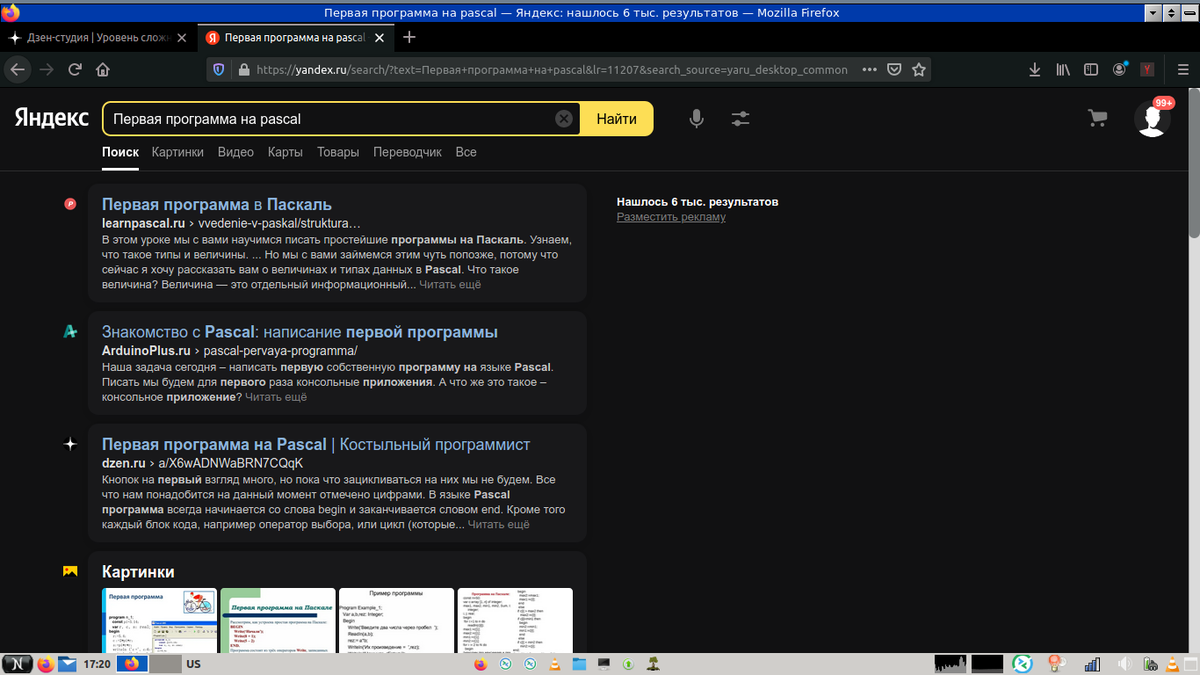Launch Firefox from the taskbar quick launcher
Screen dimensions: 1200x675
(x=46, y=664)
